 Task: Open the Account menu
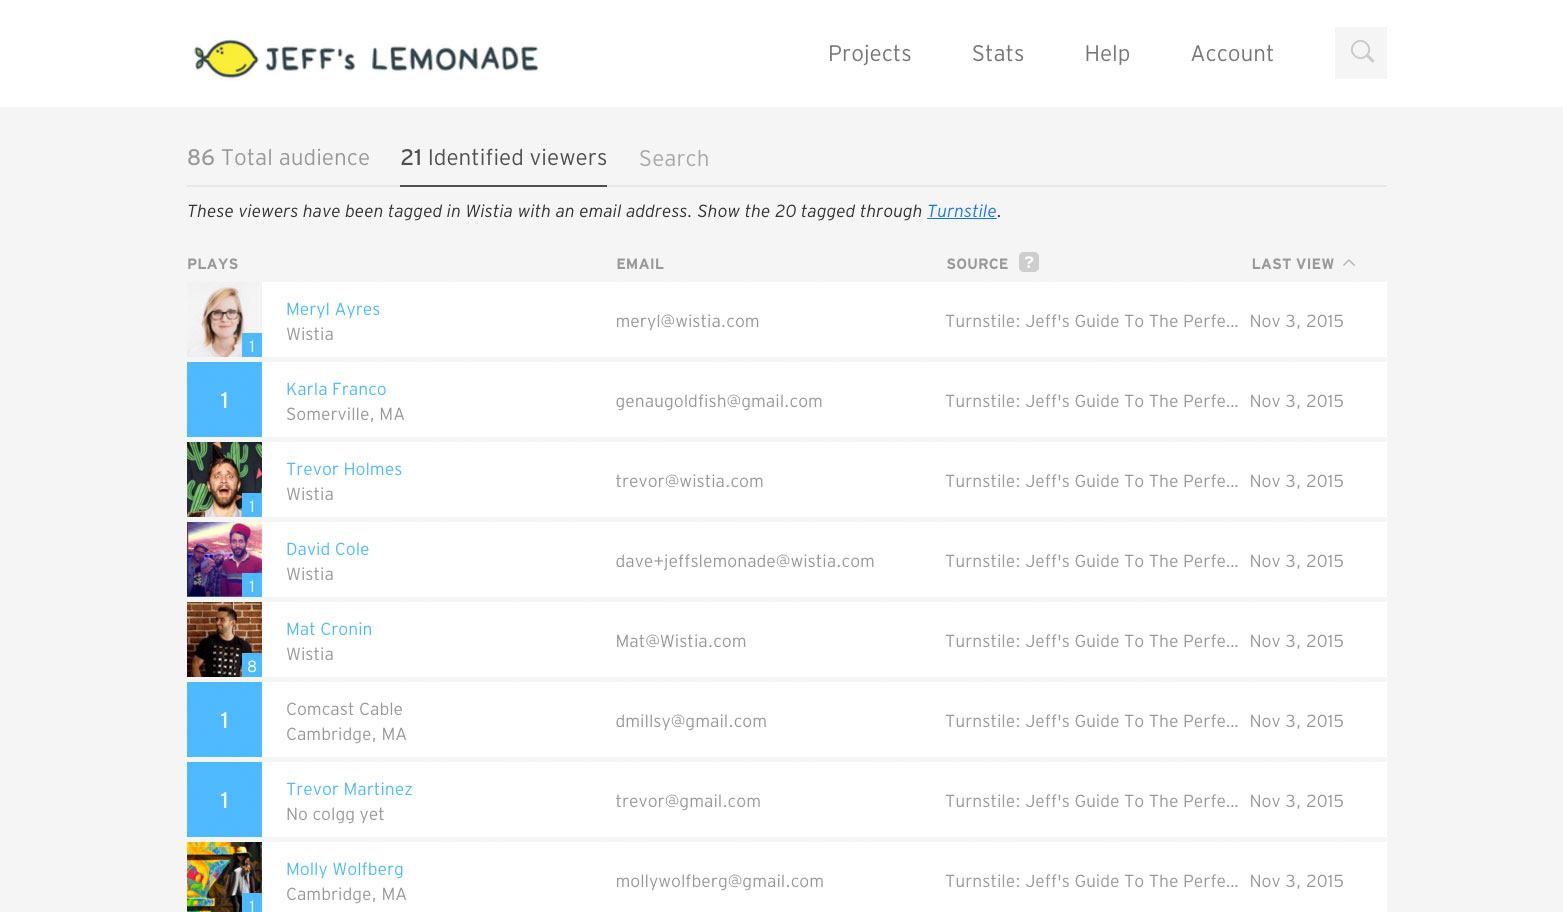[1232, 54]
